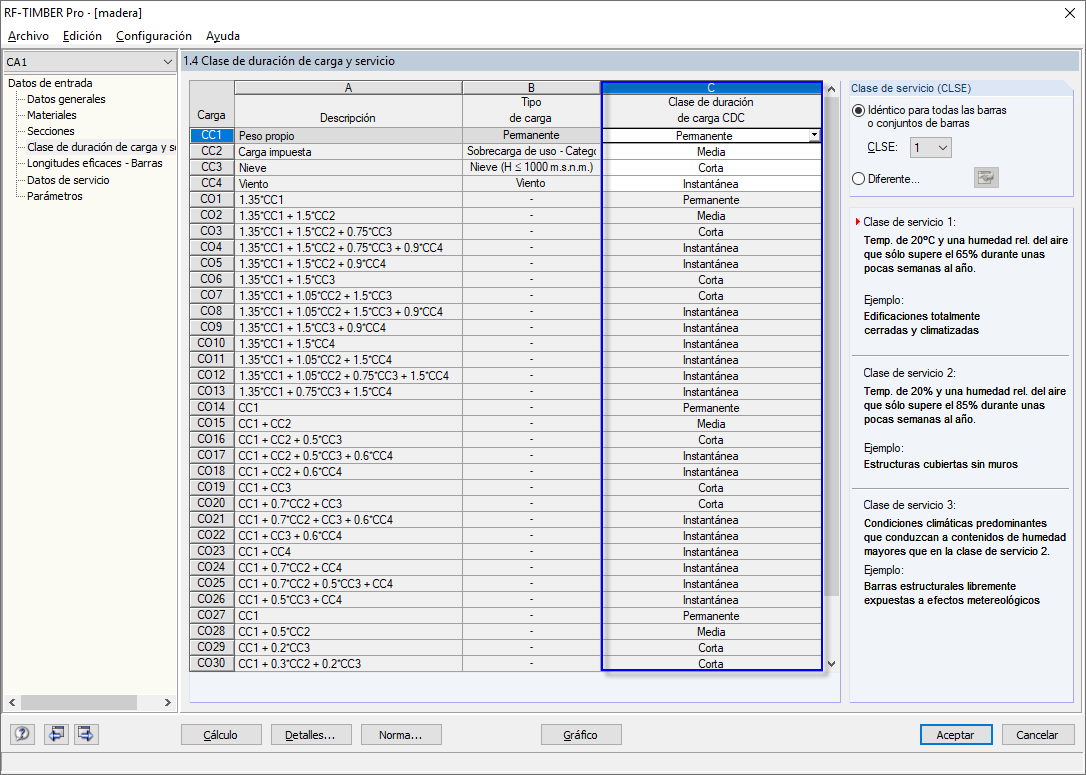Click the Cancelar button

point(1037,735)
